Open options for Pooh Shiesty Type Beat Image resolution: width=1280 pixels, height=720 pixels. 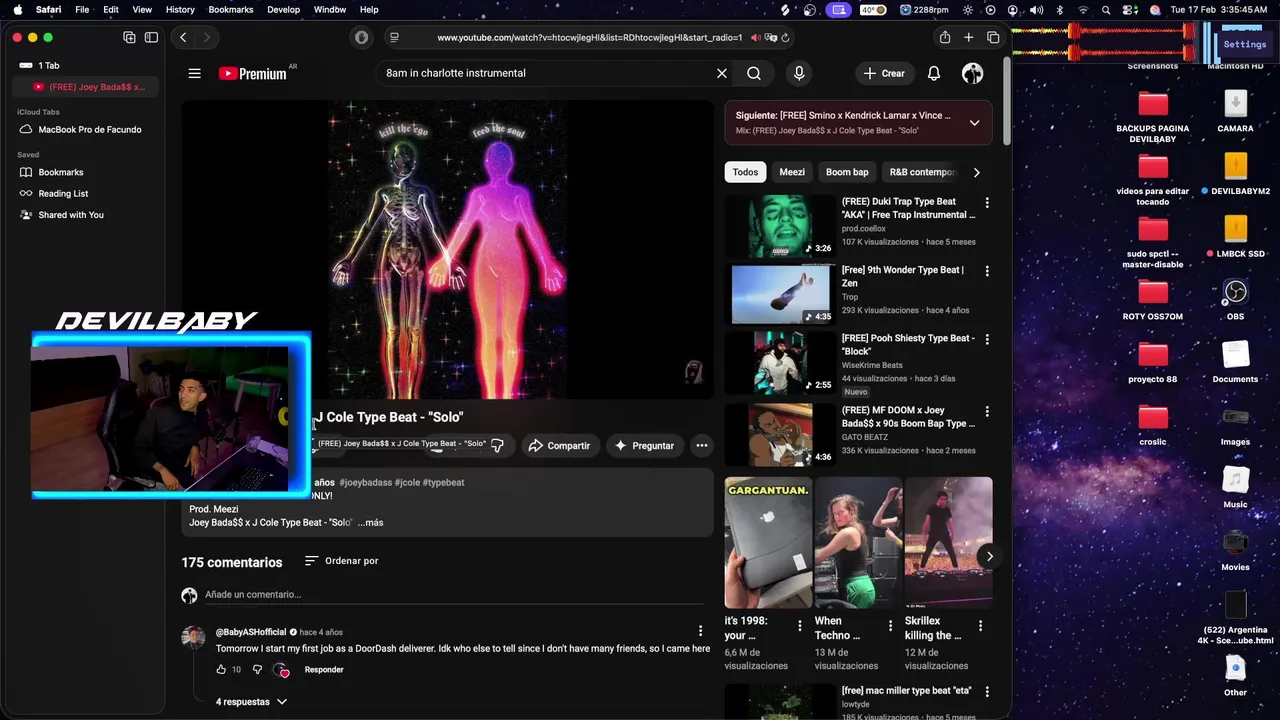[x=987, y=339]
